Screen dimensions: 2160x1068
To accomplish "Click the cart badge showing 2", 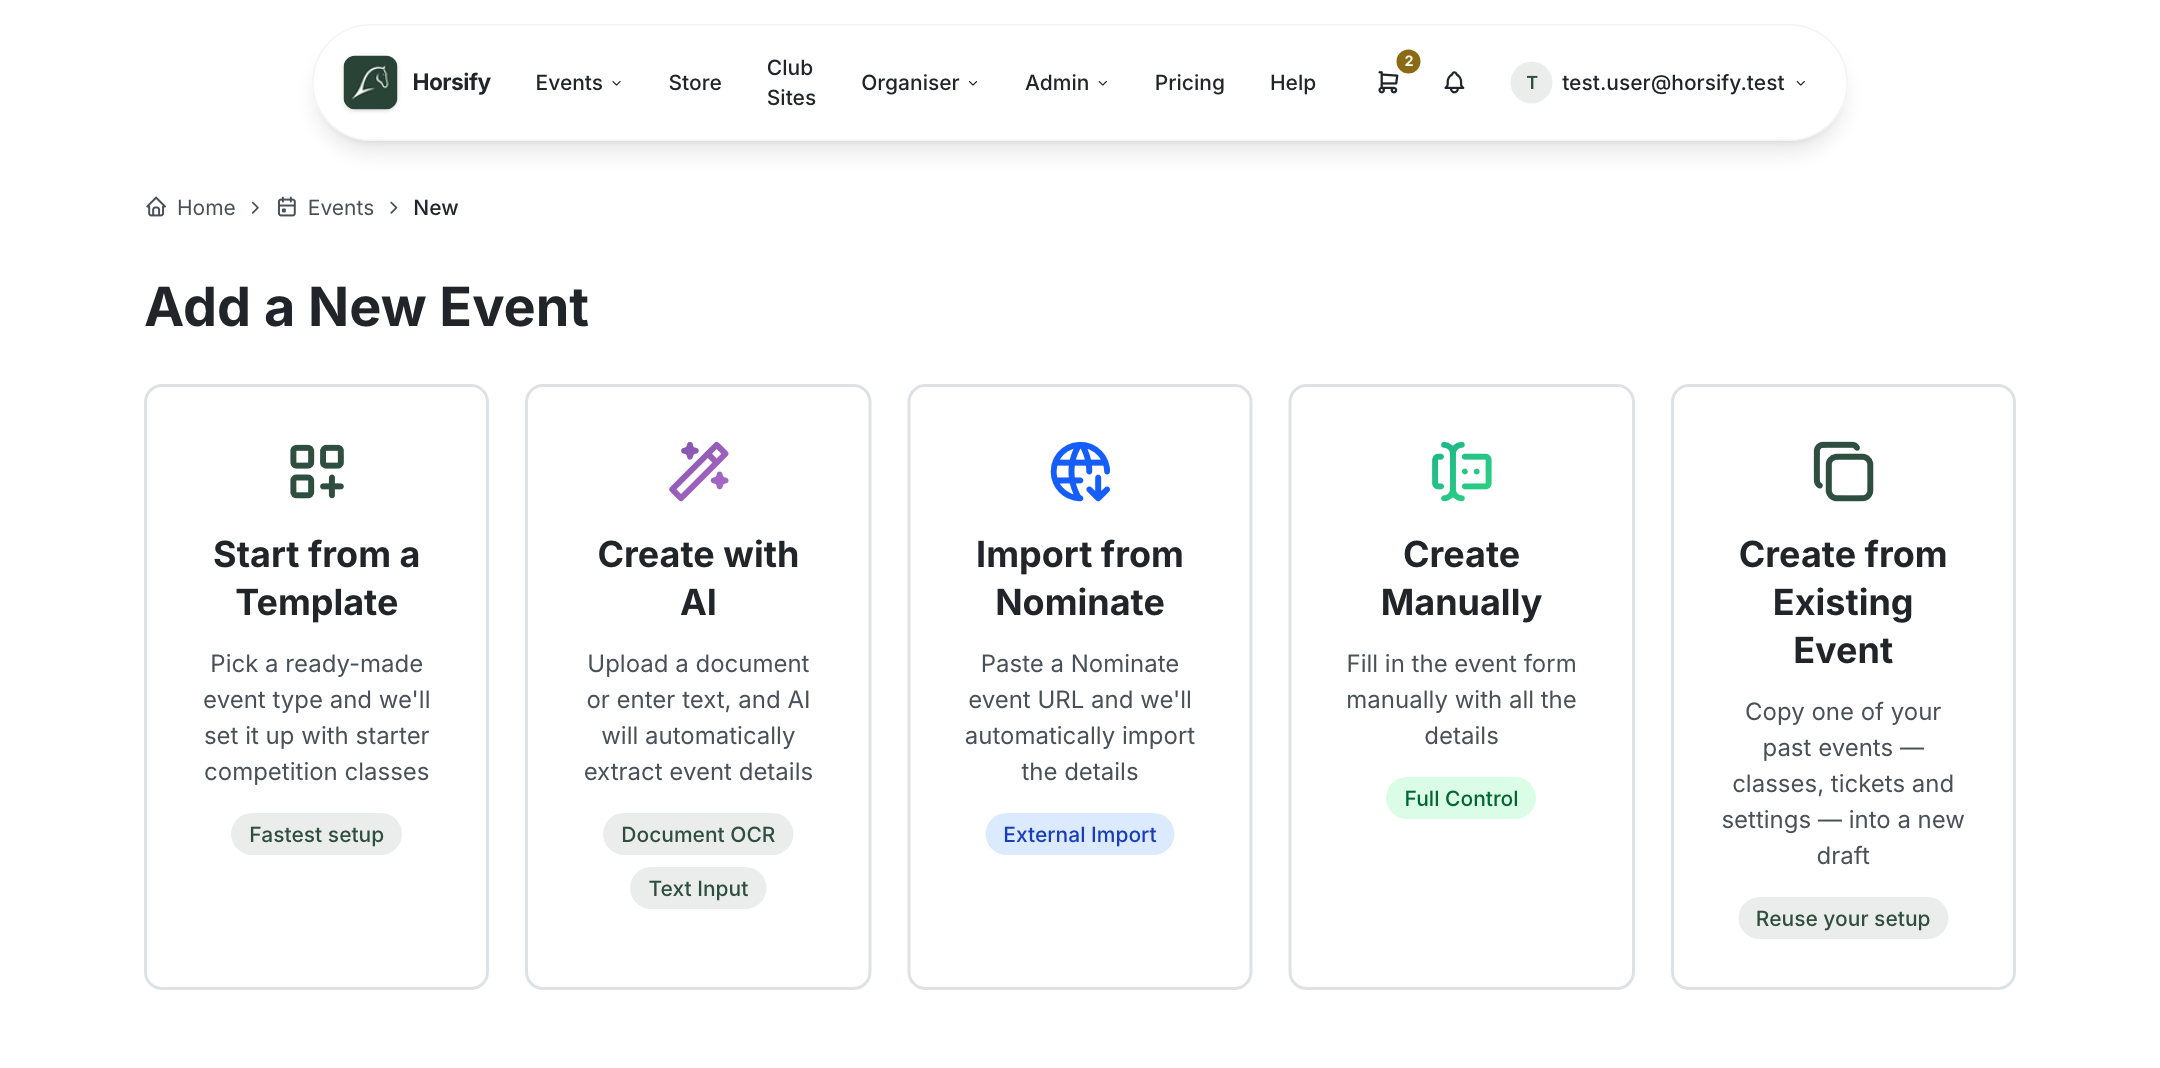I will point(1408,61).
